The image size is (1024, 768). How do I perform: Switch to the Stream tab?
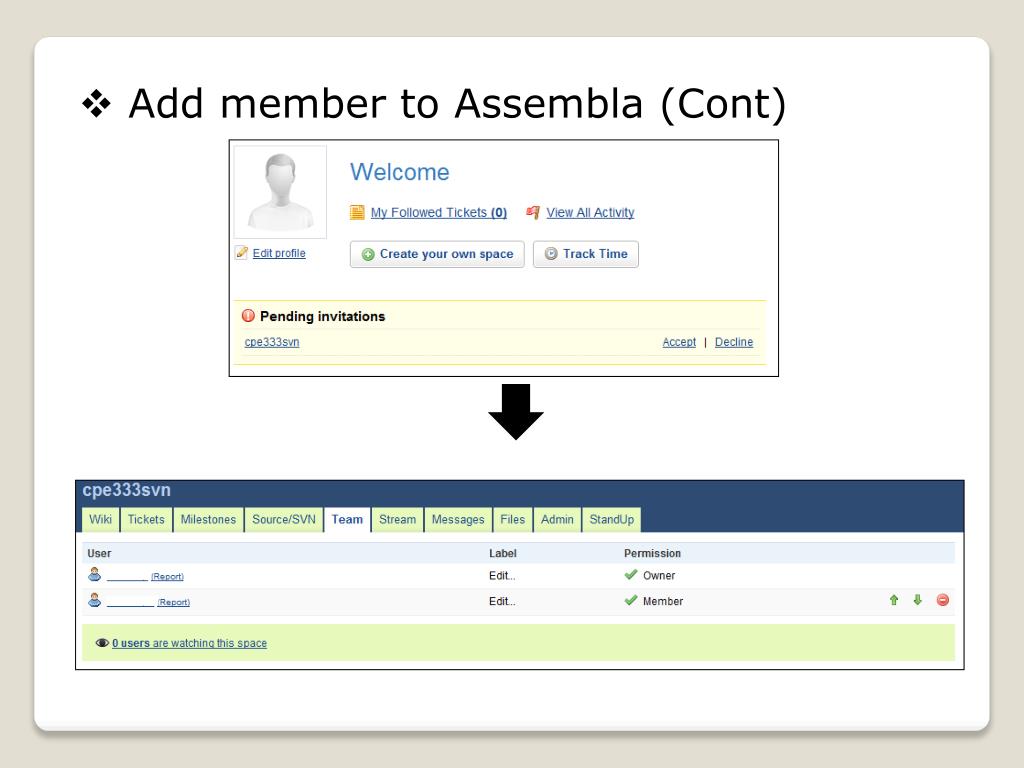(x=398, y=520)
